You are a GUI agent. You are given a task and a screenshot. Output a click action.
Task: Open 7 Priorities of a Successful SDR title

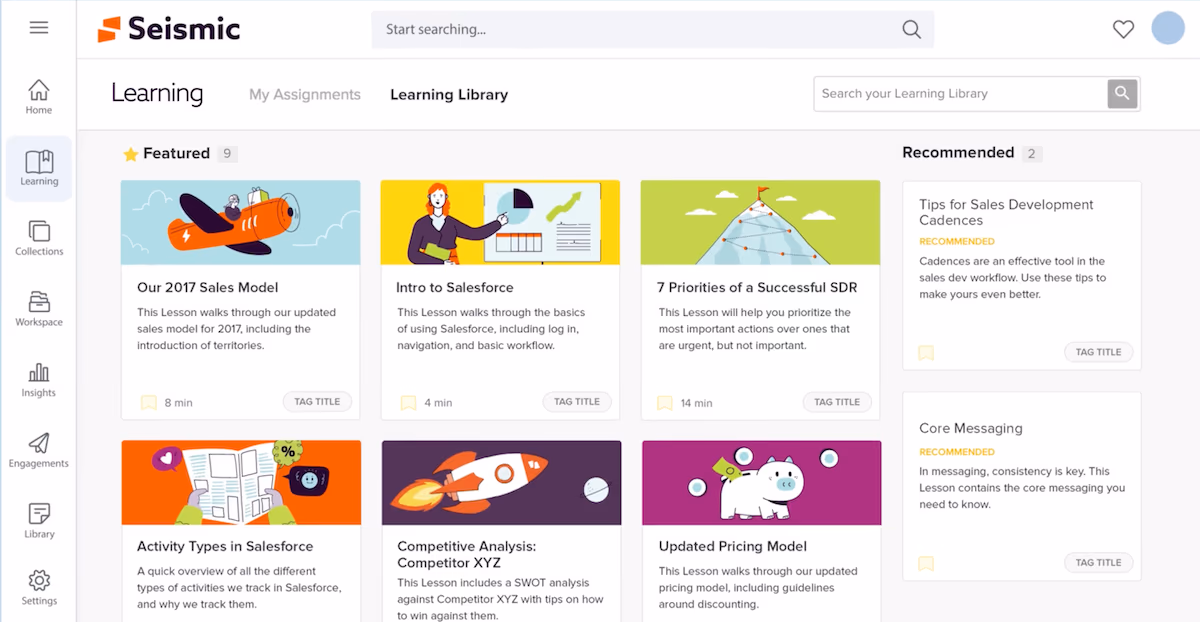pos(757,288)
